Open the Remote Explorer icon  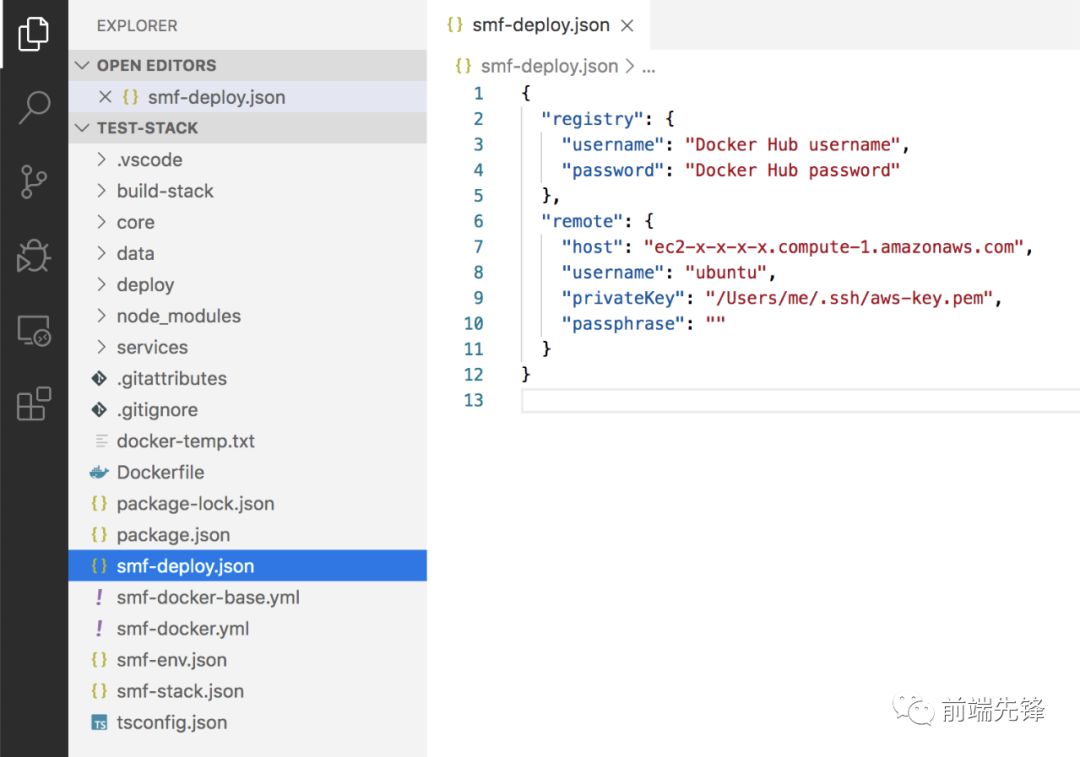tap(33, 331)
